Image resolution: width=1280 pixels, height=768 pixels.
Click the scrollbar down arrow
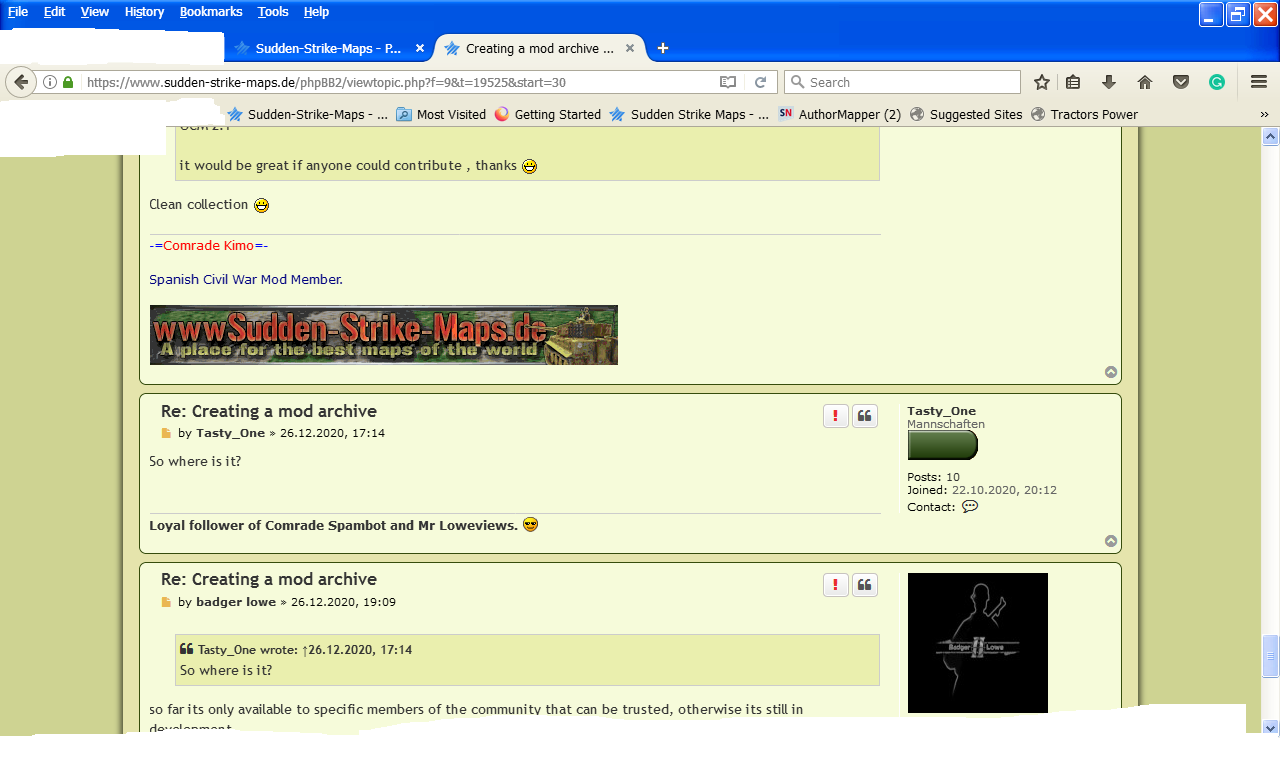point(1271,727)
